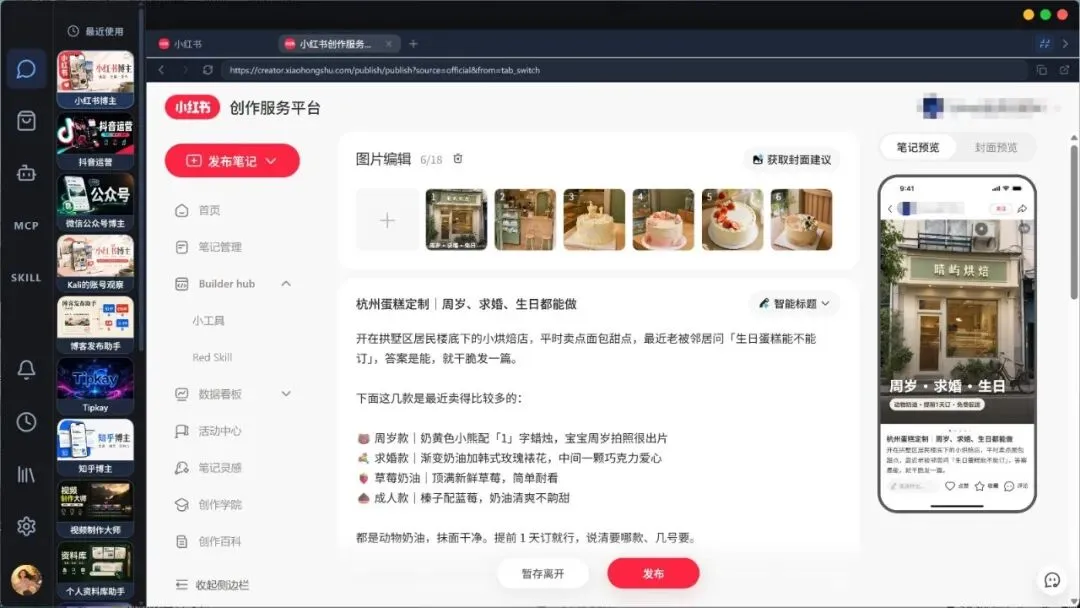Click the user avatar at bottom left
The width and height of the screenshot is (1080, 608).
tap(26, 580)
